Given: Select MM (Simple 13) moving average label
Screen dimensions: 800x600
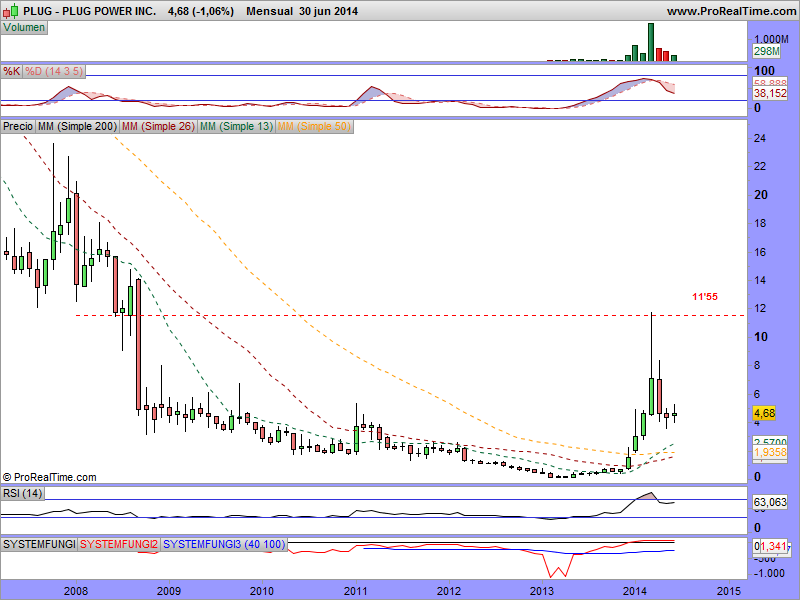Looking at the screenshot, I should tap(236, 126).
